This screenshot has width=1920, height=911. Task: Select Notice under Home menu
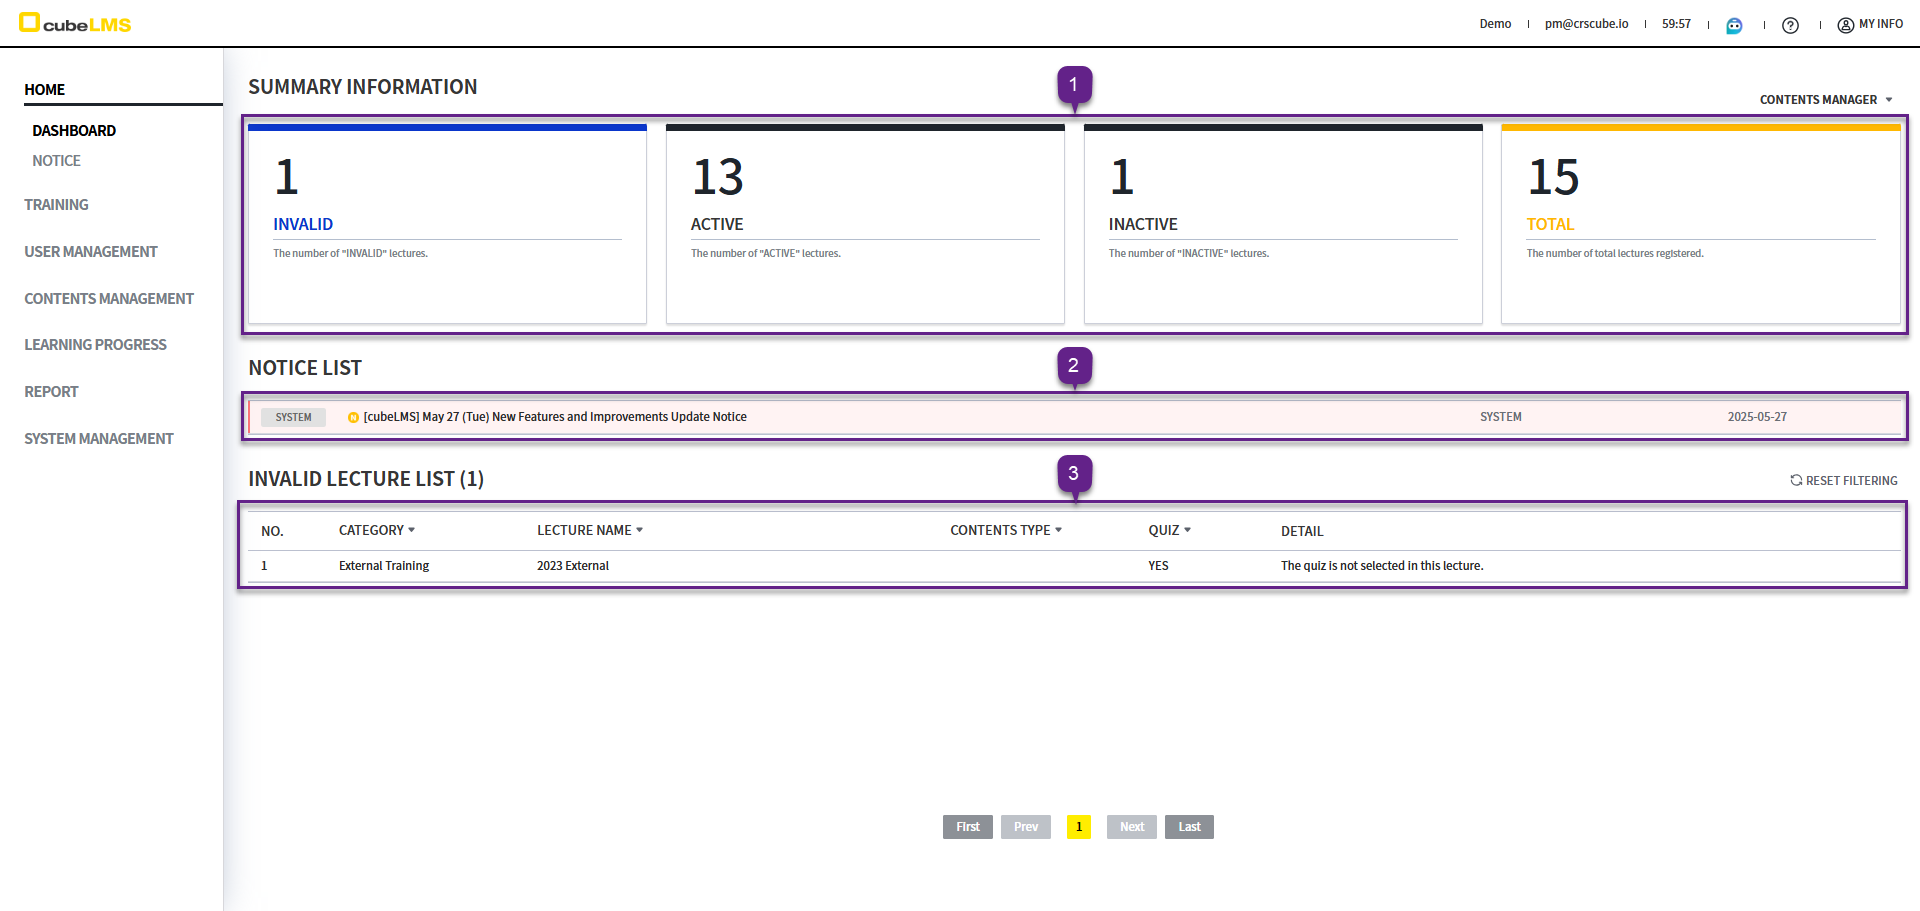(x=56, y=161)
